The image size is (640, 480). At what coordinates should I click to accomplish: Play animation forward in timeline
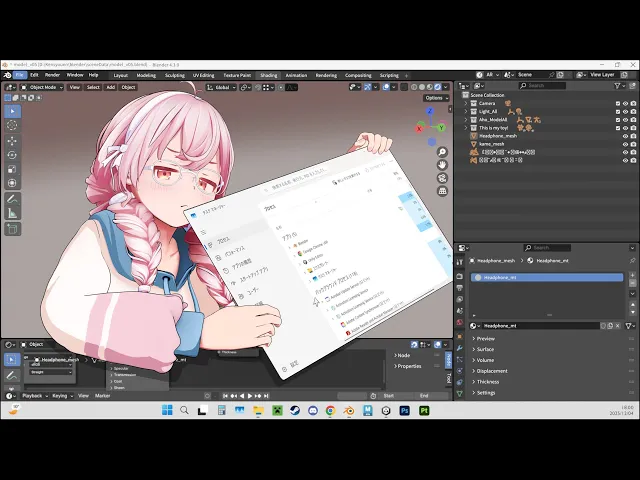tap(250, 396)
